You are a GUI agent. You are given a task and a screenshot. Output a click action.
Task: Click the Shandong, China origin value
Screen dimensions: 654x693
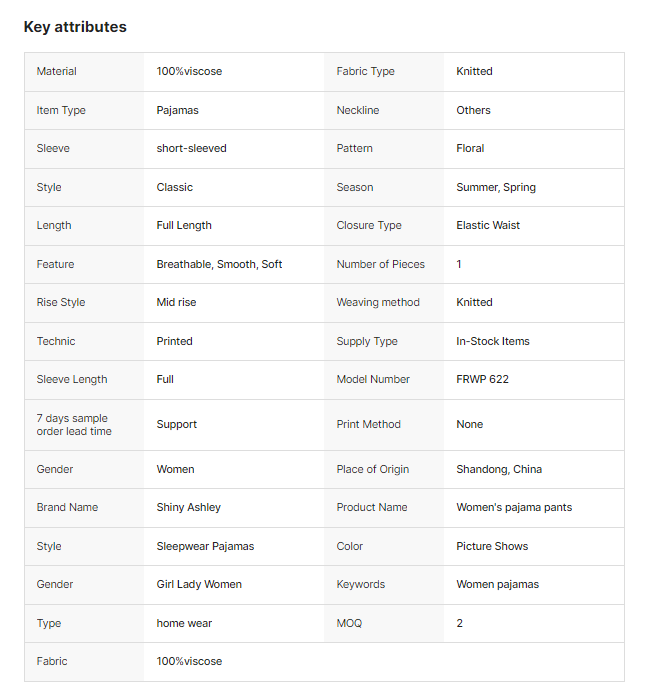pos(499,469)
